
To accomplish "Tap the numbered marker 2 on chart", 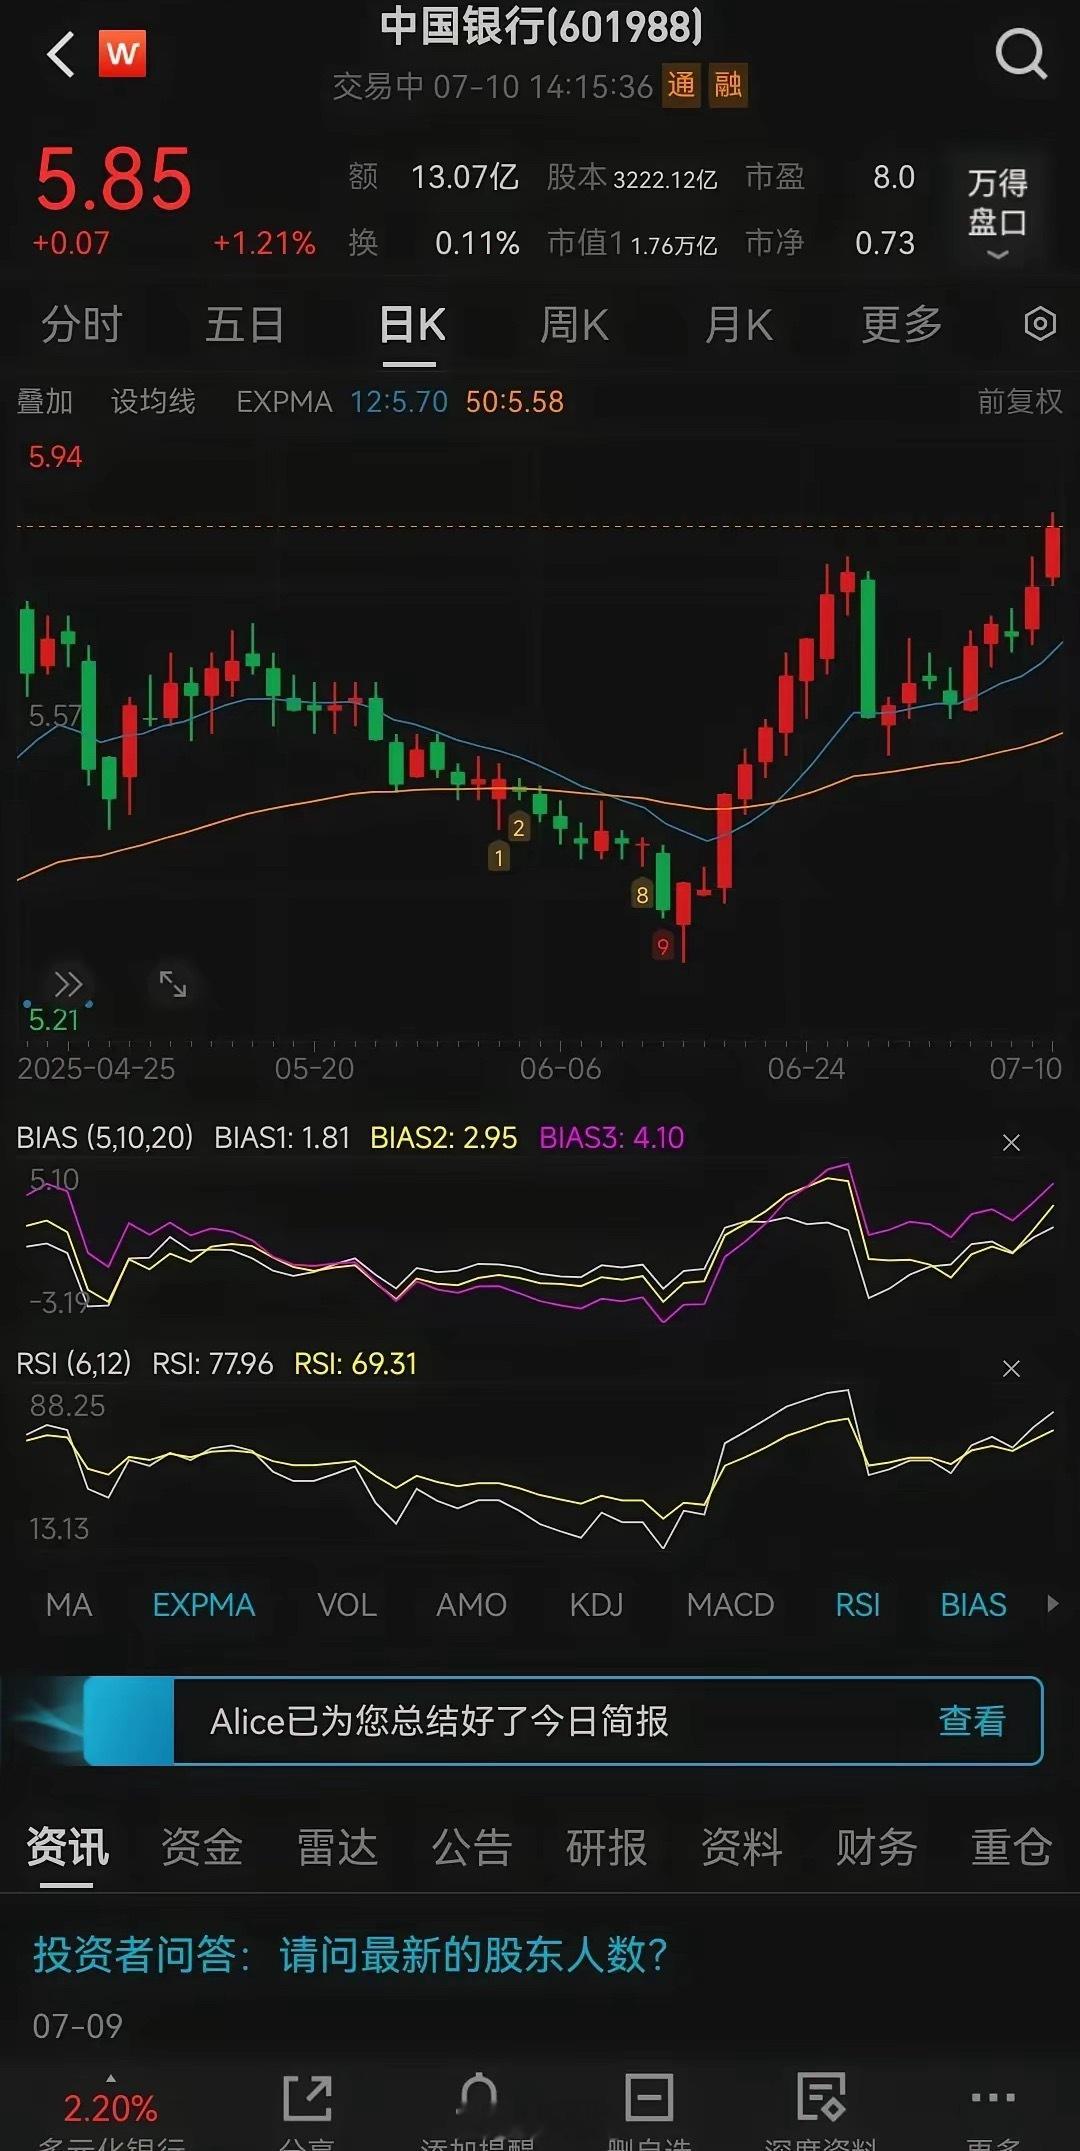I will tap(518, 827).
